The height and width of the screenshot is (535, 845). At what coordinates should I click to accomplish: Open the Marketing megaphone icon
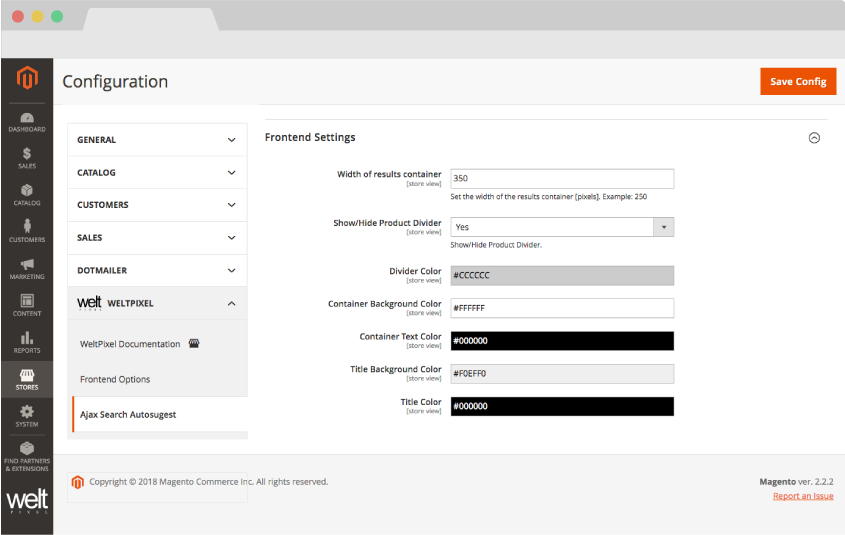(x=27, y=268)
